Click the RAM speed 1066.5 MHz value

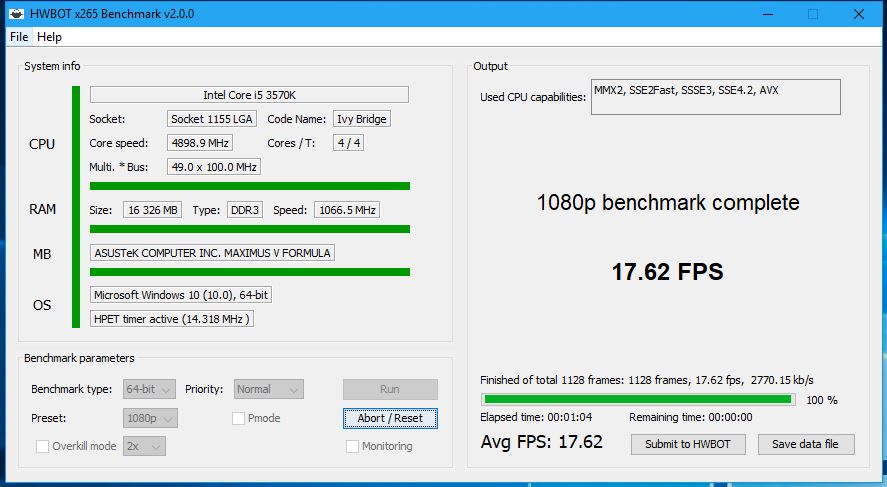pos(347,210)
